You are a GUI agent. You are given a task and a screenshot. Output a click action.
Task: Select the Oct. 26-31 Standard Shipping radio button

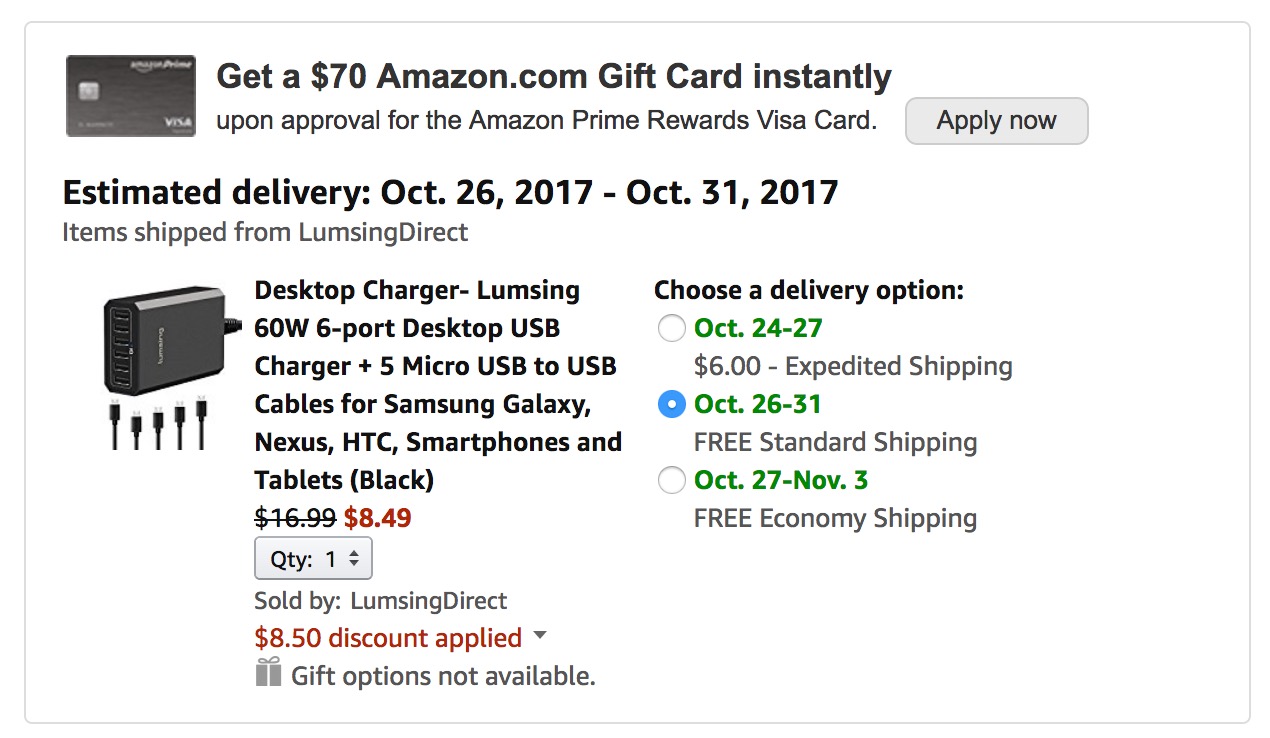coord(672,404)
